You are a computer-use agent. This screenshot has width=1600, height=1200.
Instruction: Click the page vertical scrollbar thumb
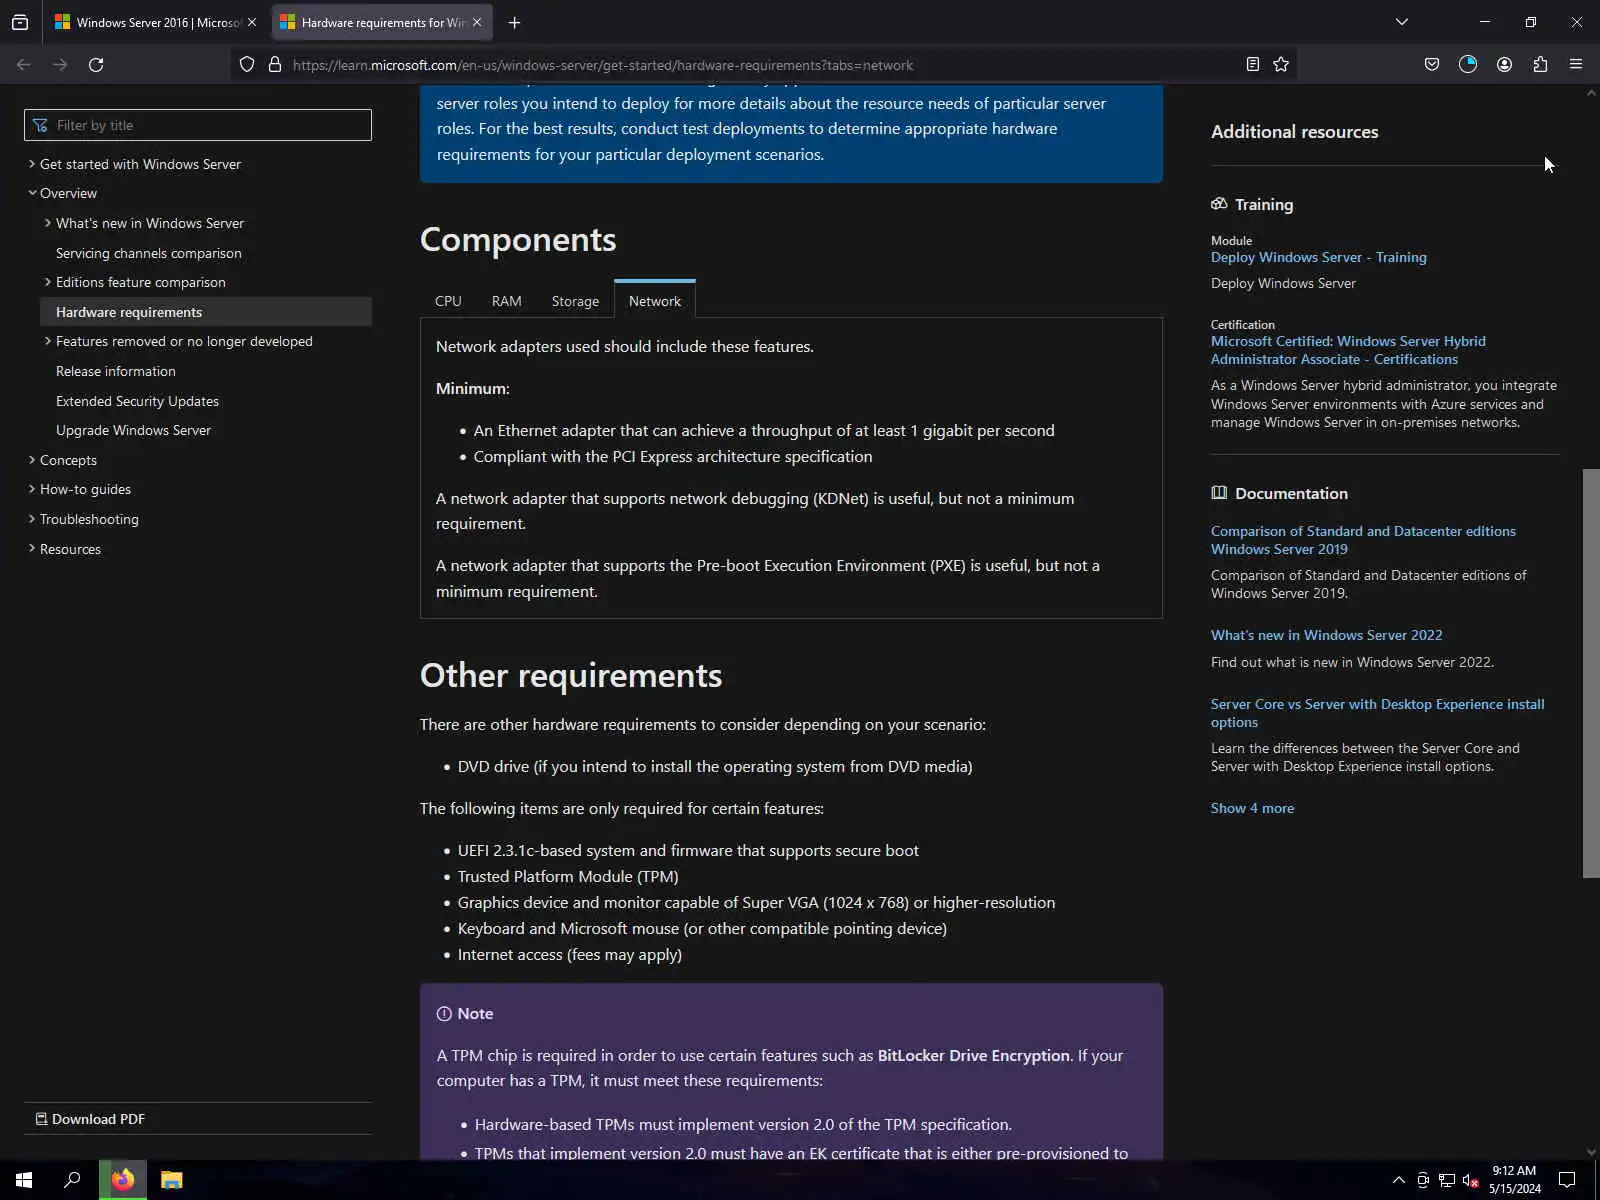point(1591,673)
